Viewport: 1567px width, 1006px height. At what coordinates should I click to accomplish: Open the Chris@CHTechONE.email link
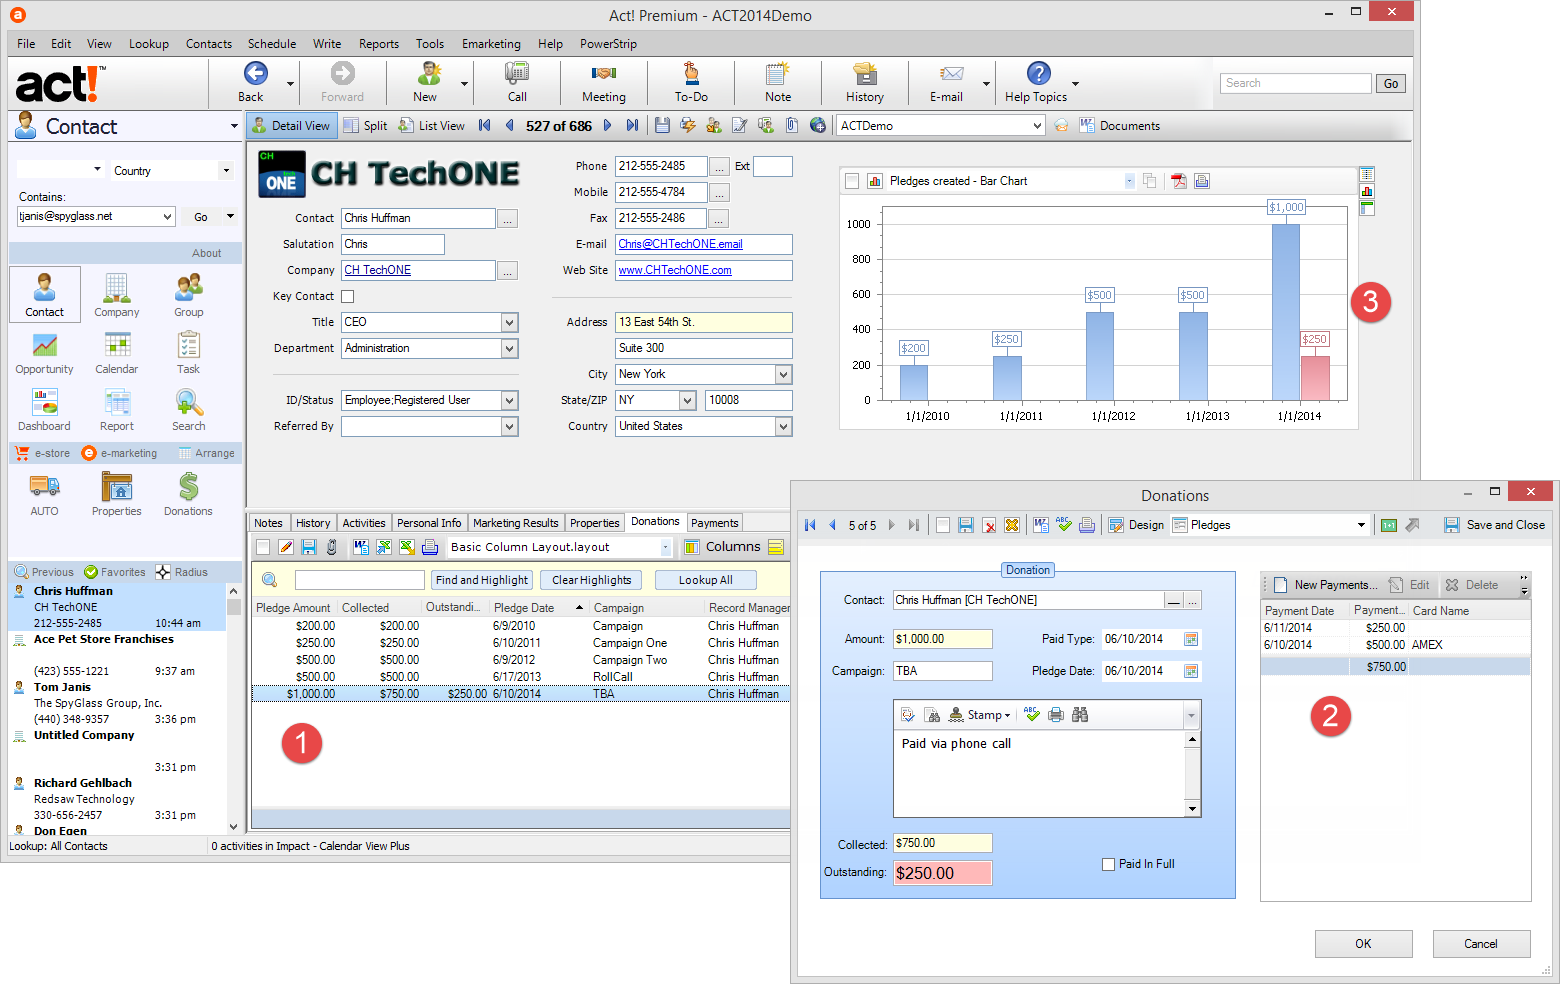click(x=680, y=244)
